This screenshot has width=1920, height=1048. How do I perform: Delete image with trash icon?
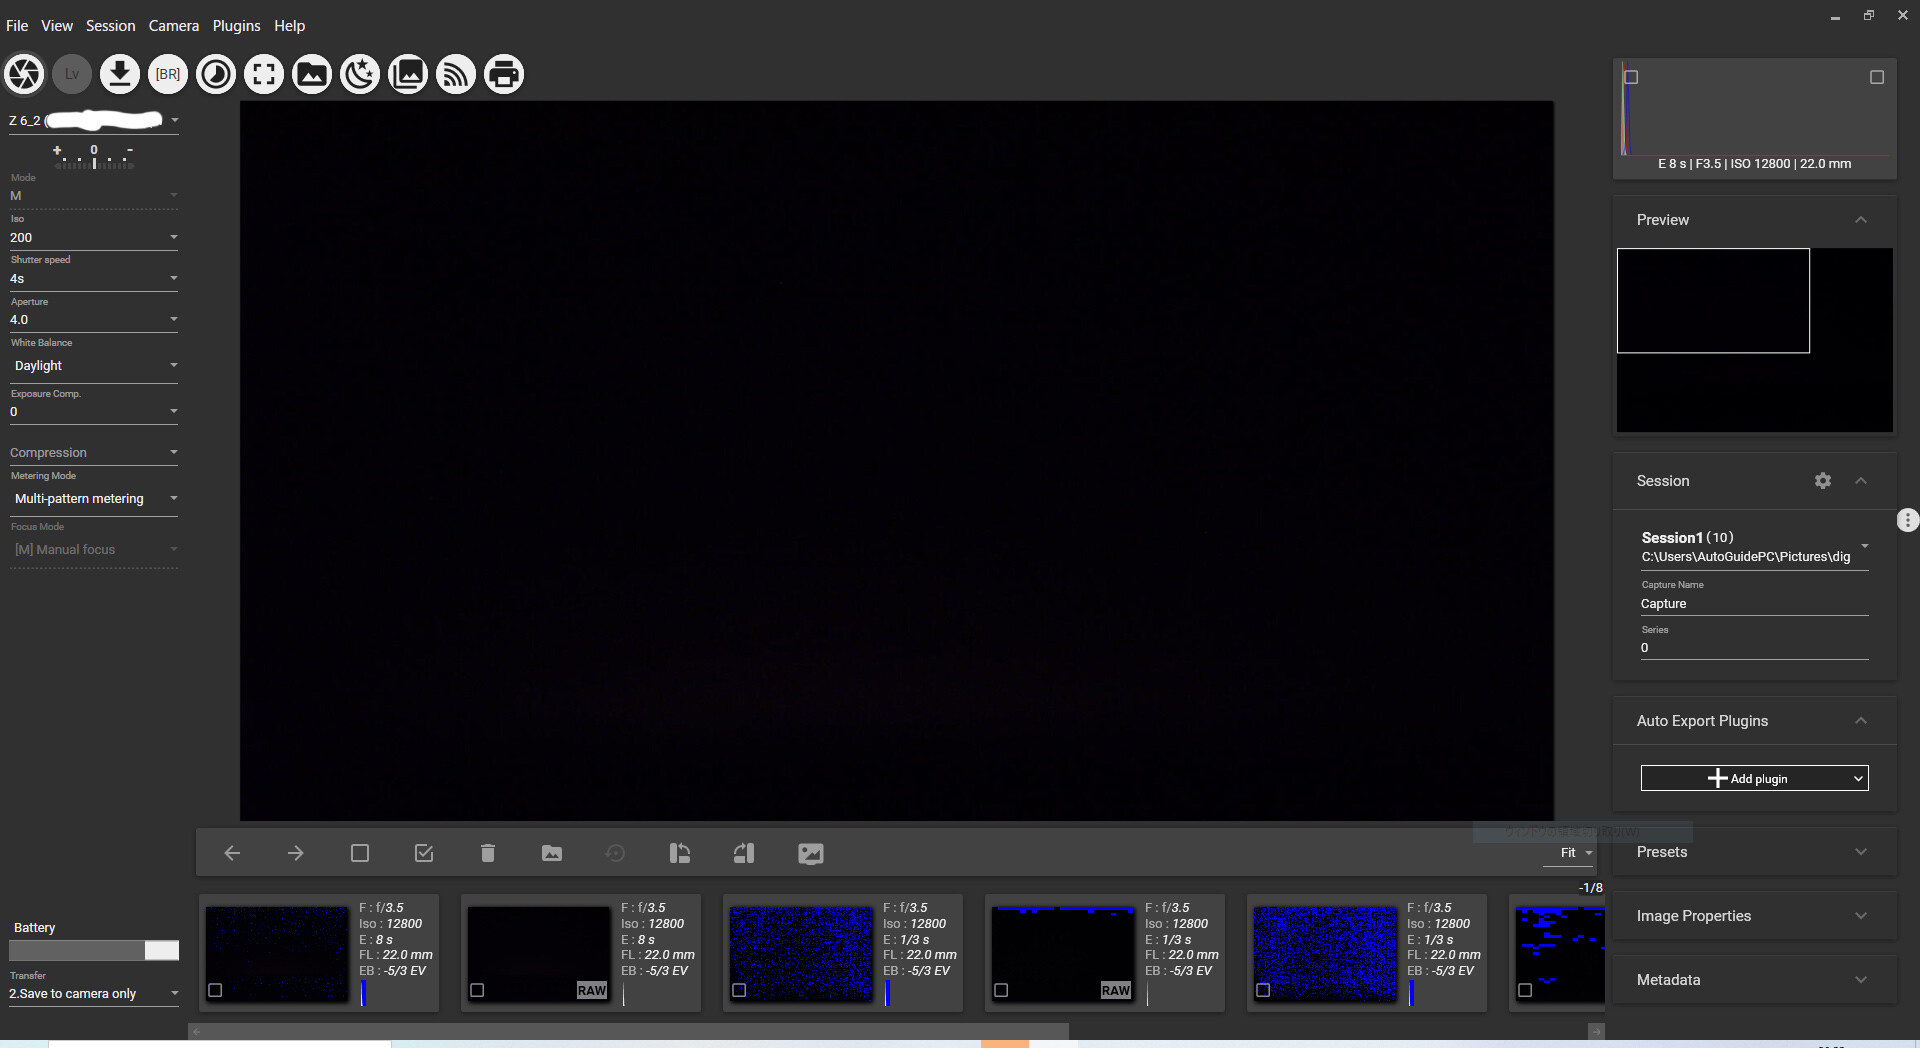tap(488, 853)
